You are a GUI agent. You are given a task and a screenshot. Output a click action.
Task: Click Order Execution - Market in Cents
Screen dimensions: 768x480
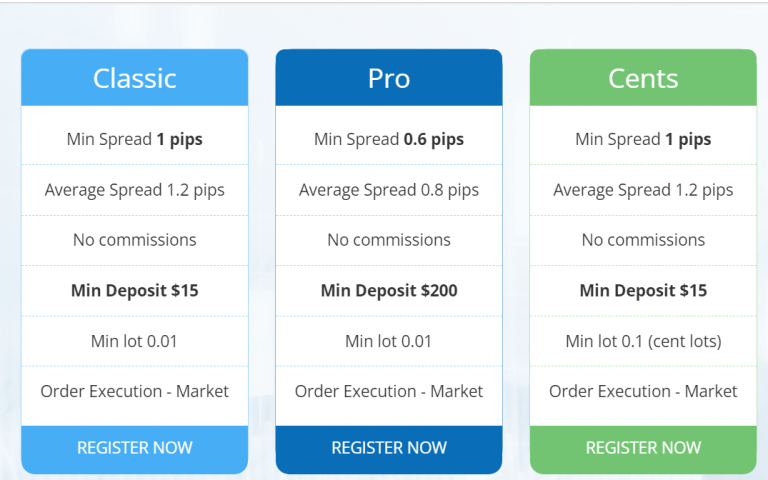coord(643,391)
